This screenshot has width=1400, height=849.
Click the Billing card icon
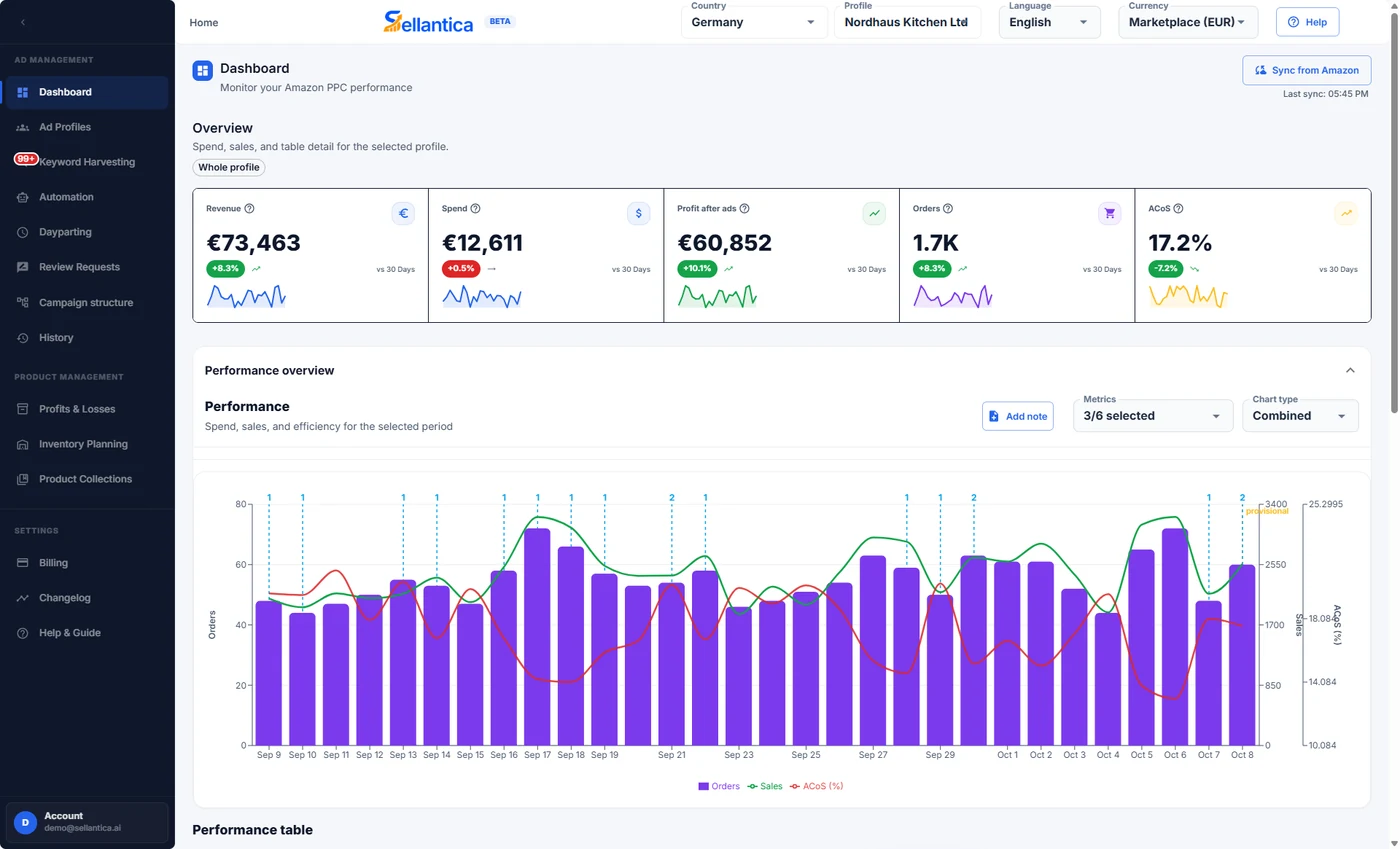coord(23,563)
